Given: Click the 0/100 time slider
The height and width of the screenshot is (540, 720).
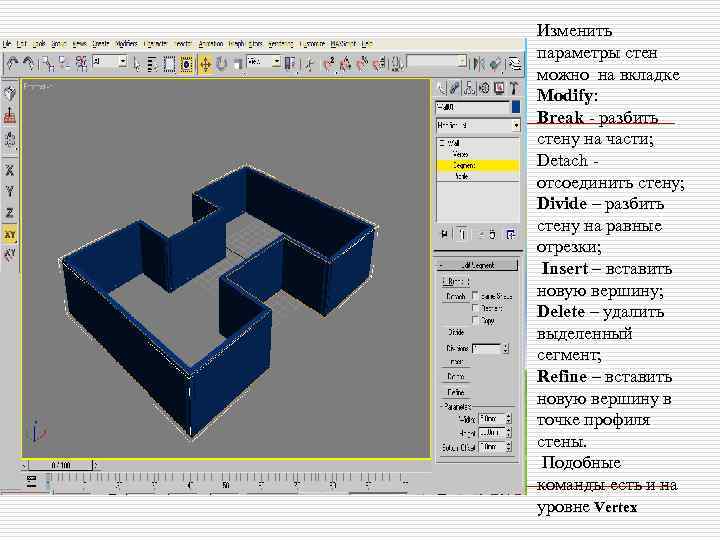Looking at the screenshot, I should pyautogui.click(x=61, y=466).
